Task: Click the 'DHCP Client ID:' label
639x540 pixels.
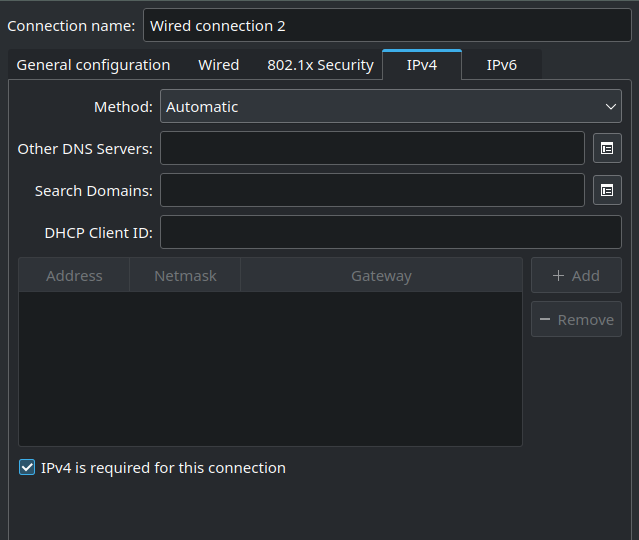Action: (99, 233)
